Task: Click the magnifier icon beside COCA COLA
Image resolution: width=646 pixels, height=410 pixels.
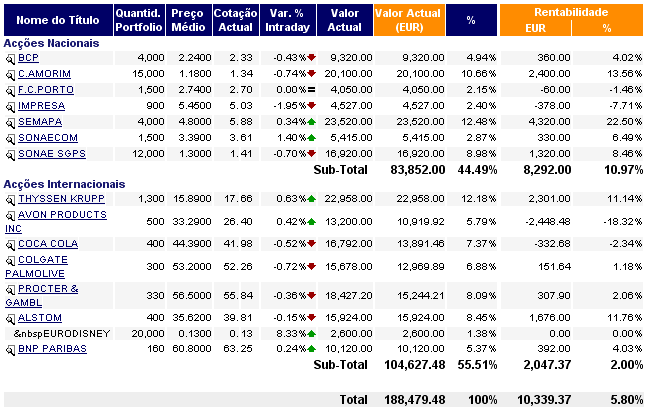Action: point(11,245)
